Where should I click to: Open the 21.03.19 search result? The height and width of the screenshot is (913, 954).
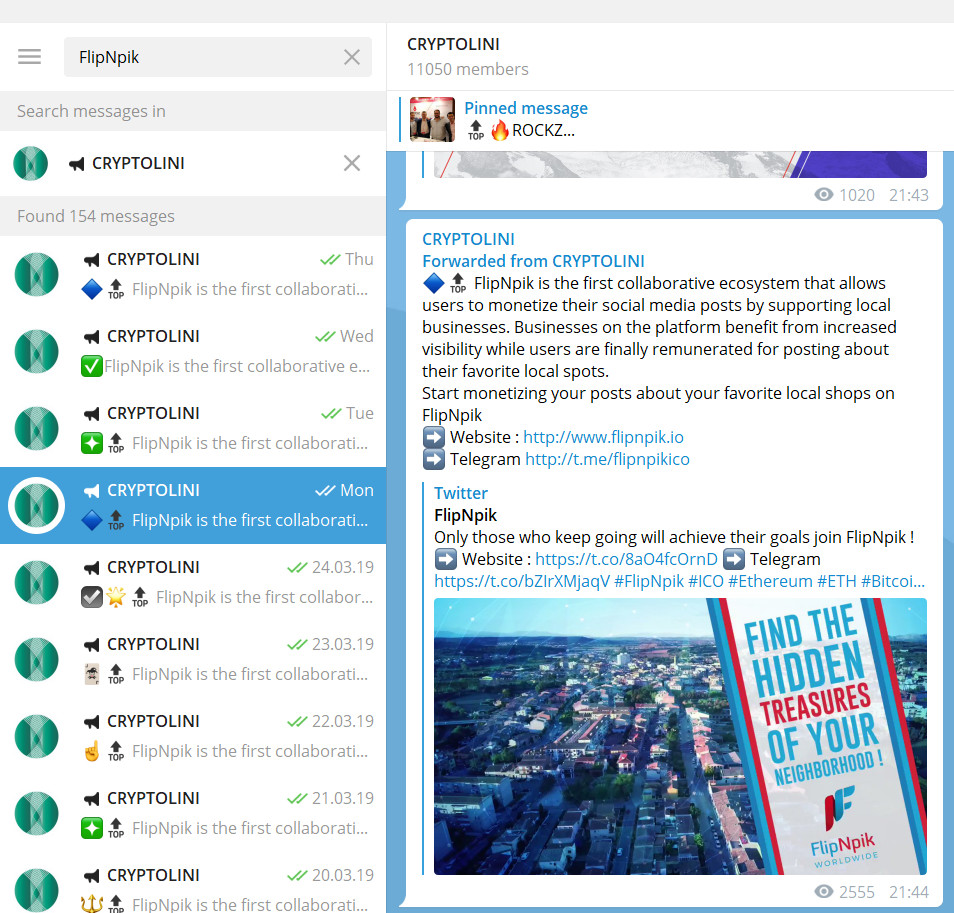pyautogui.click(x=193, y=813)
